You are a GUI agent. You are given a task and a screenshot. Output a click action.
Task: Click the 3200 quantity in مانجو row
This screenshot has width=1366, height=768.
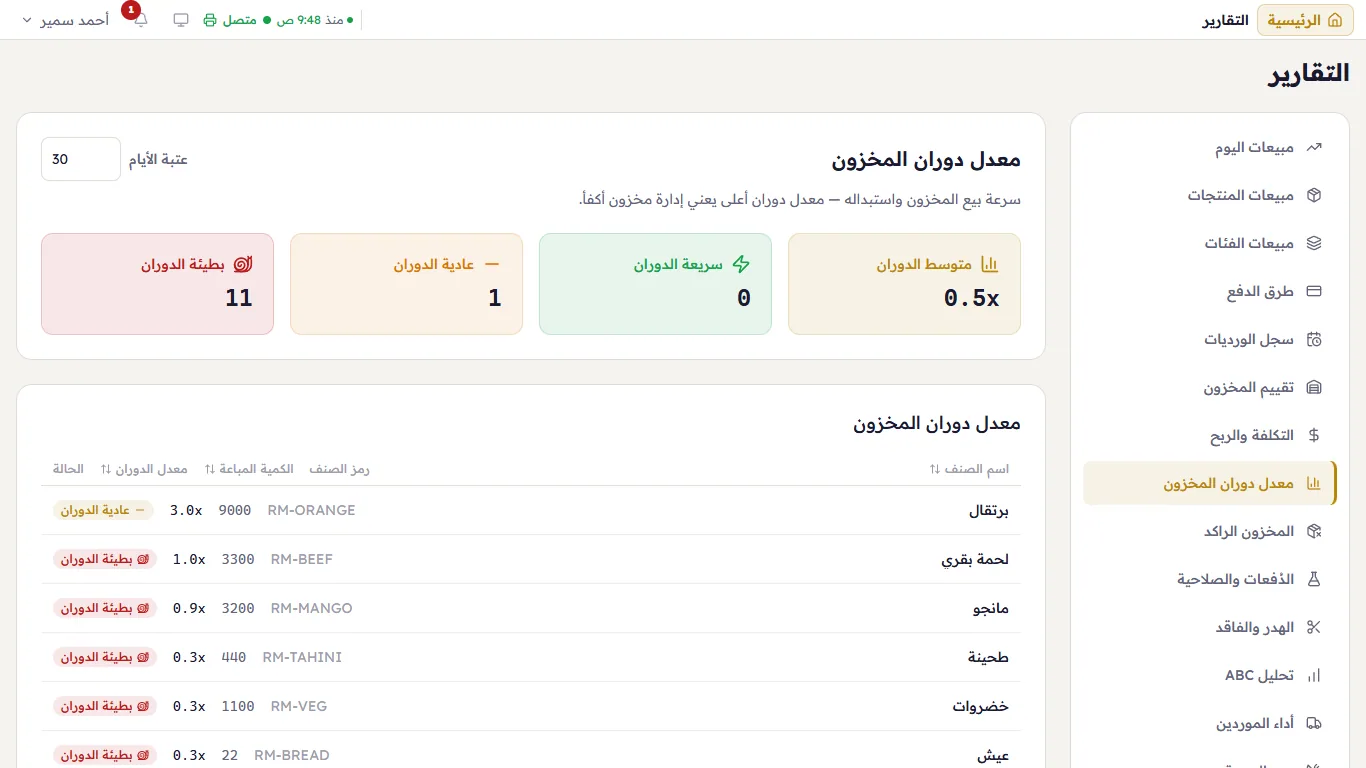238,608
